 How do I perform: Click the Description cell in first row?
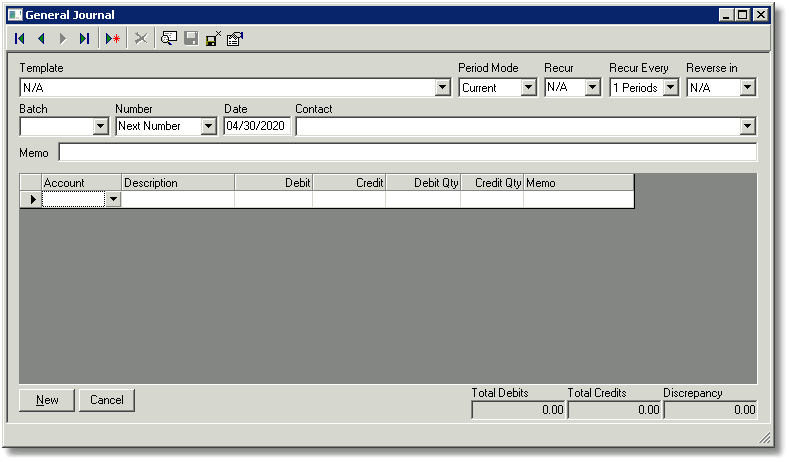[x=178, y=199]
